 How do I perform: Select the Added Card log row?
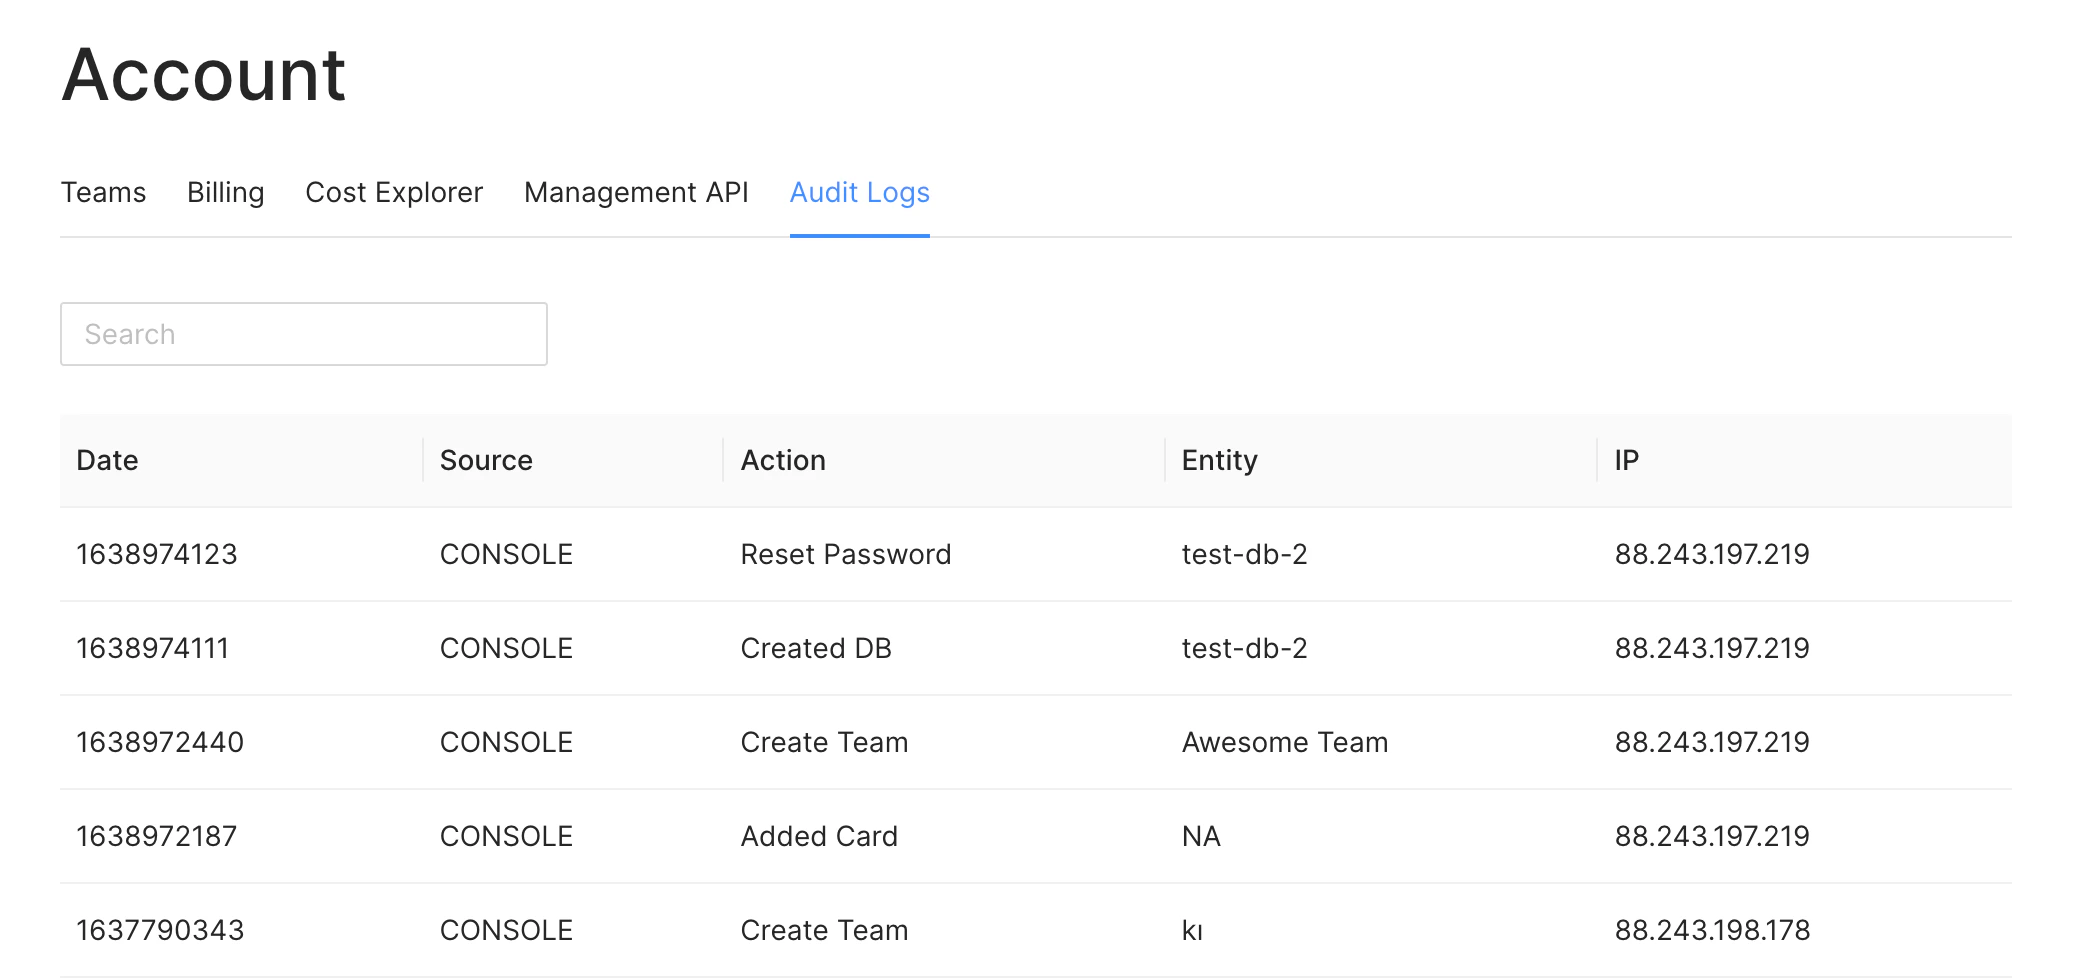pos(819,836)
